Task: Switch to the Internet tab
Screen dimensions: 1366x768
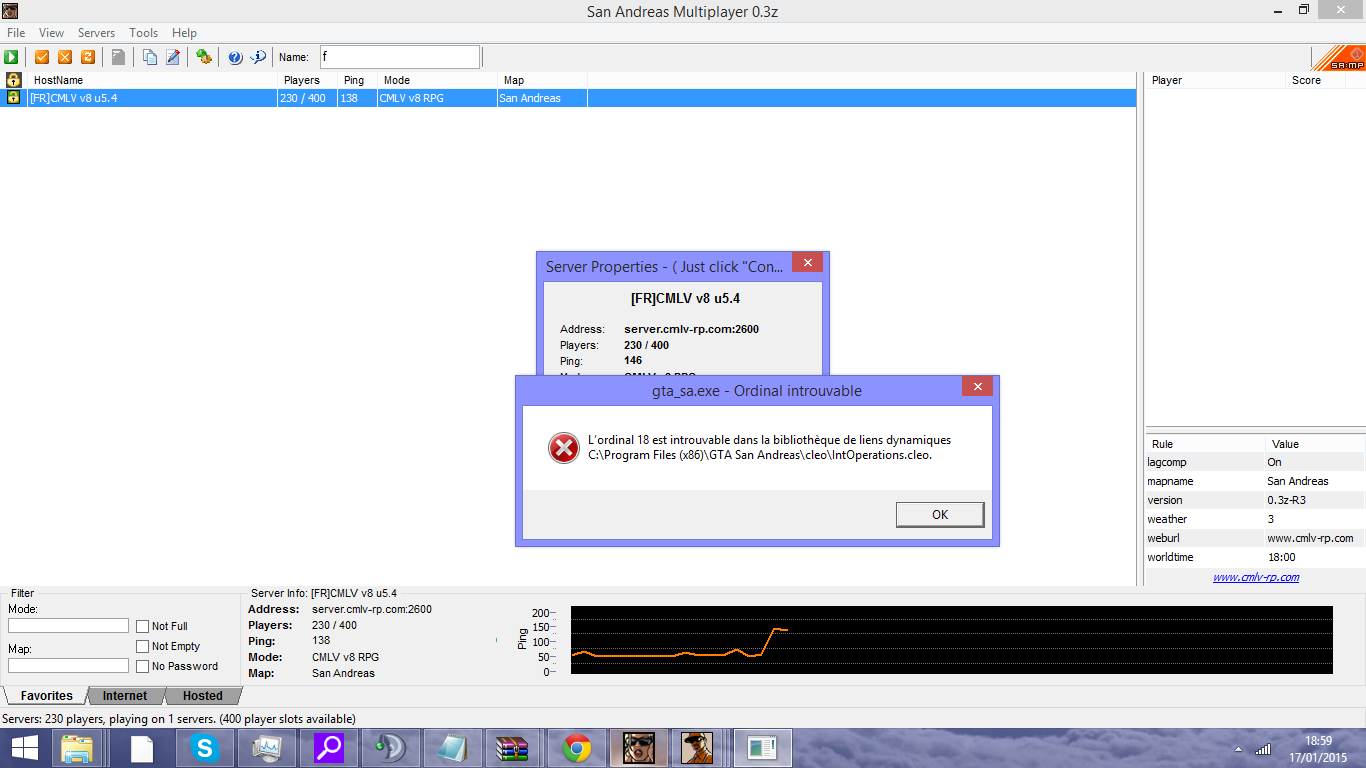Action: pos(125,696)
